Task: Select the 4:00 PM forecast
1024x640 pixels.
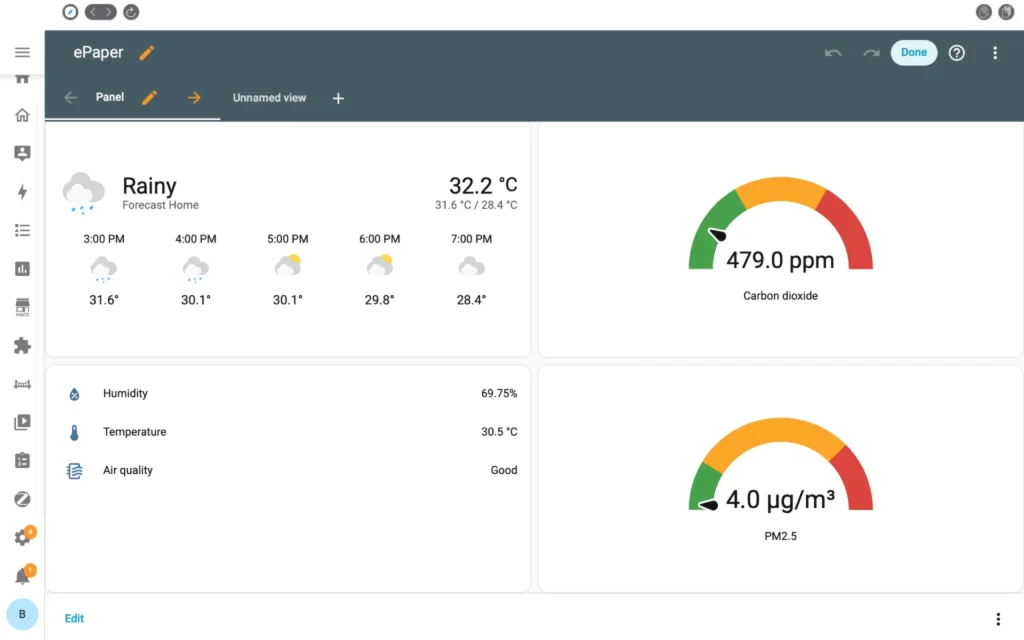Action: (x=195, y=269)
